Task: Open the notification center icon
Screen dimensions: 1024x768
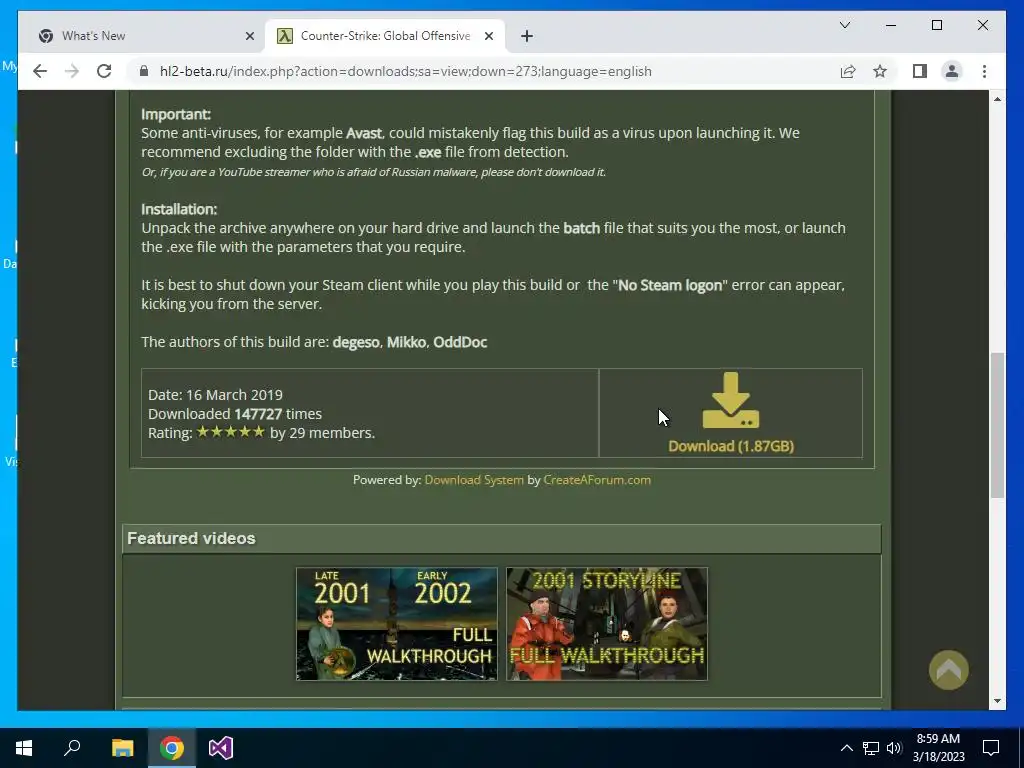Action: [x=991, y=748]
